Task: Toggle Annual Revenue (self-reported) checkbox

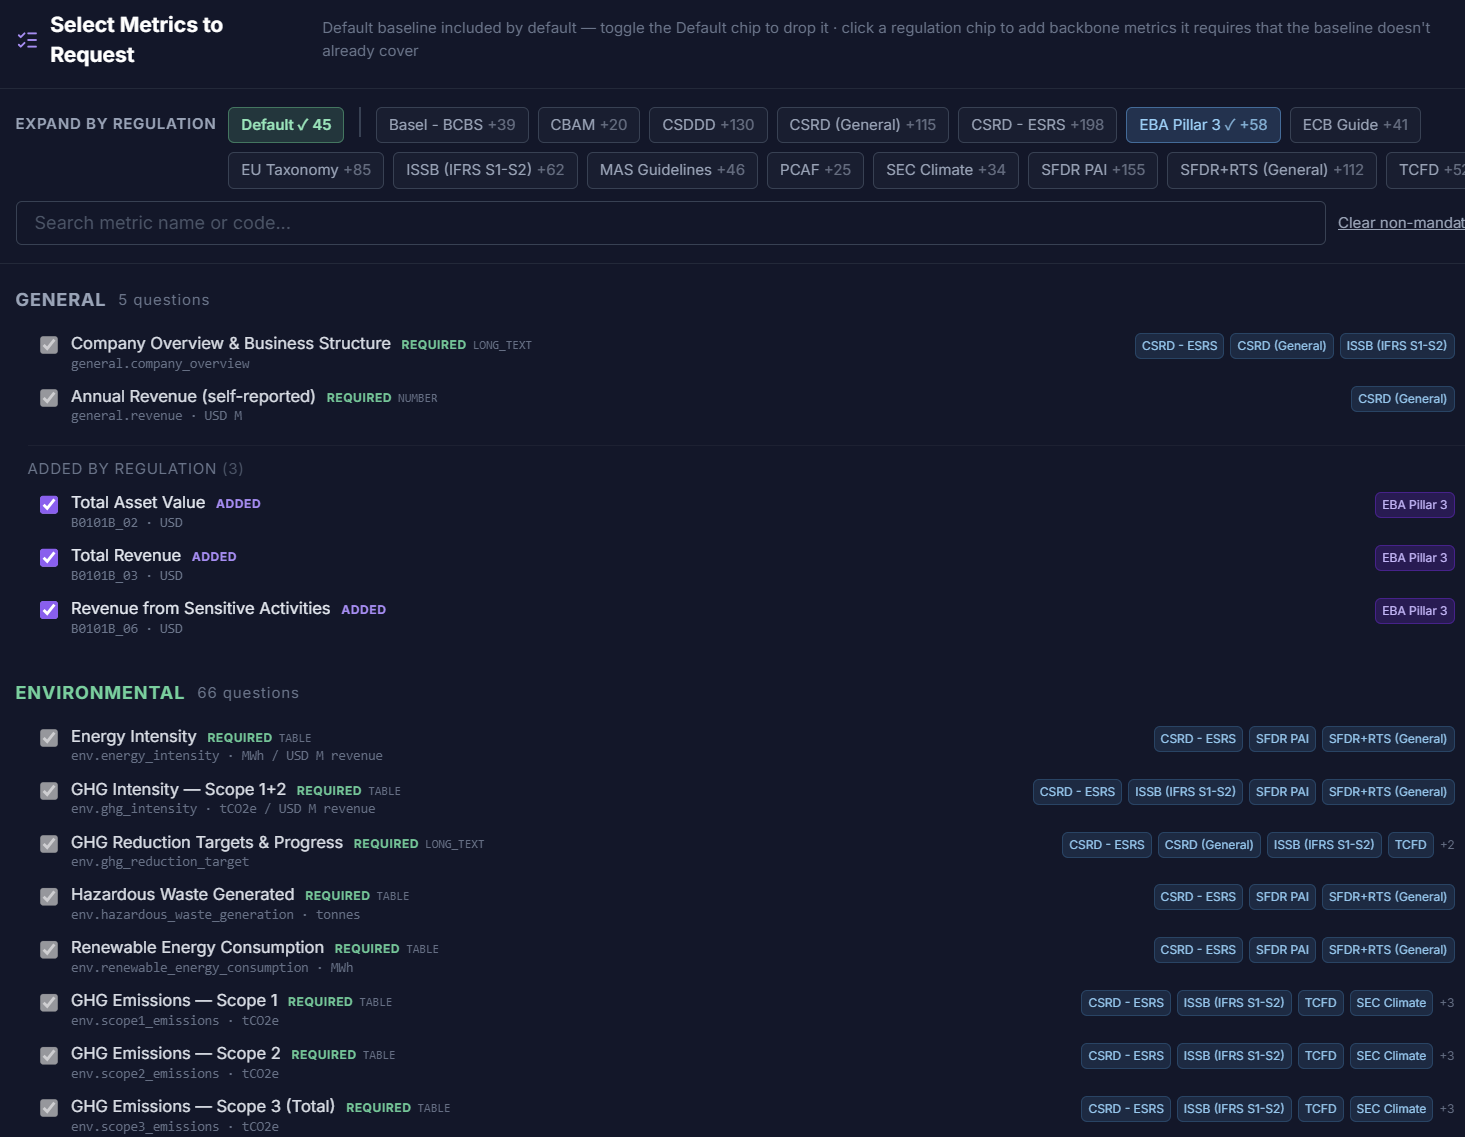Action: click(x=49, y=398)
